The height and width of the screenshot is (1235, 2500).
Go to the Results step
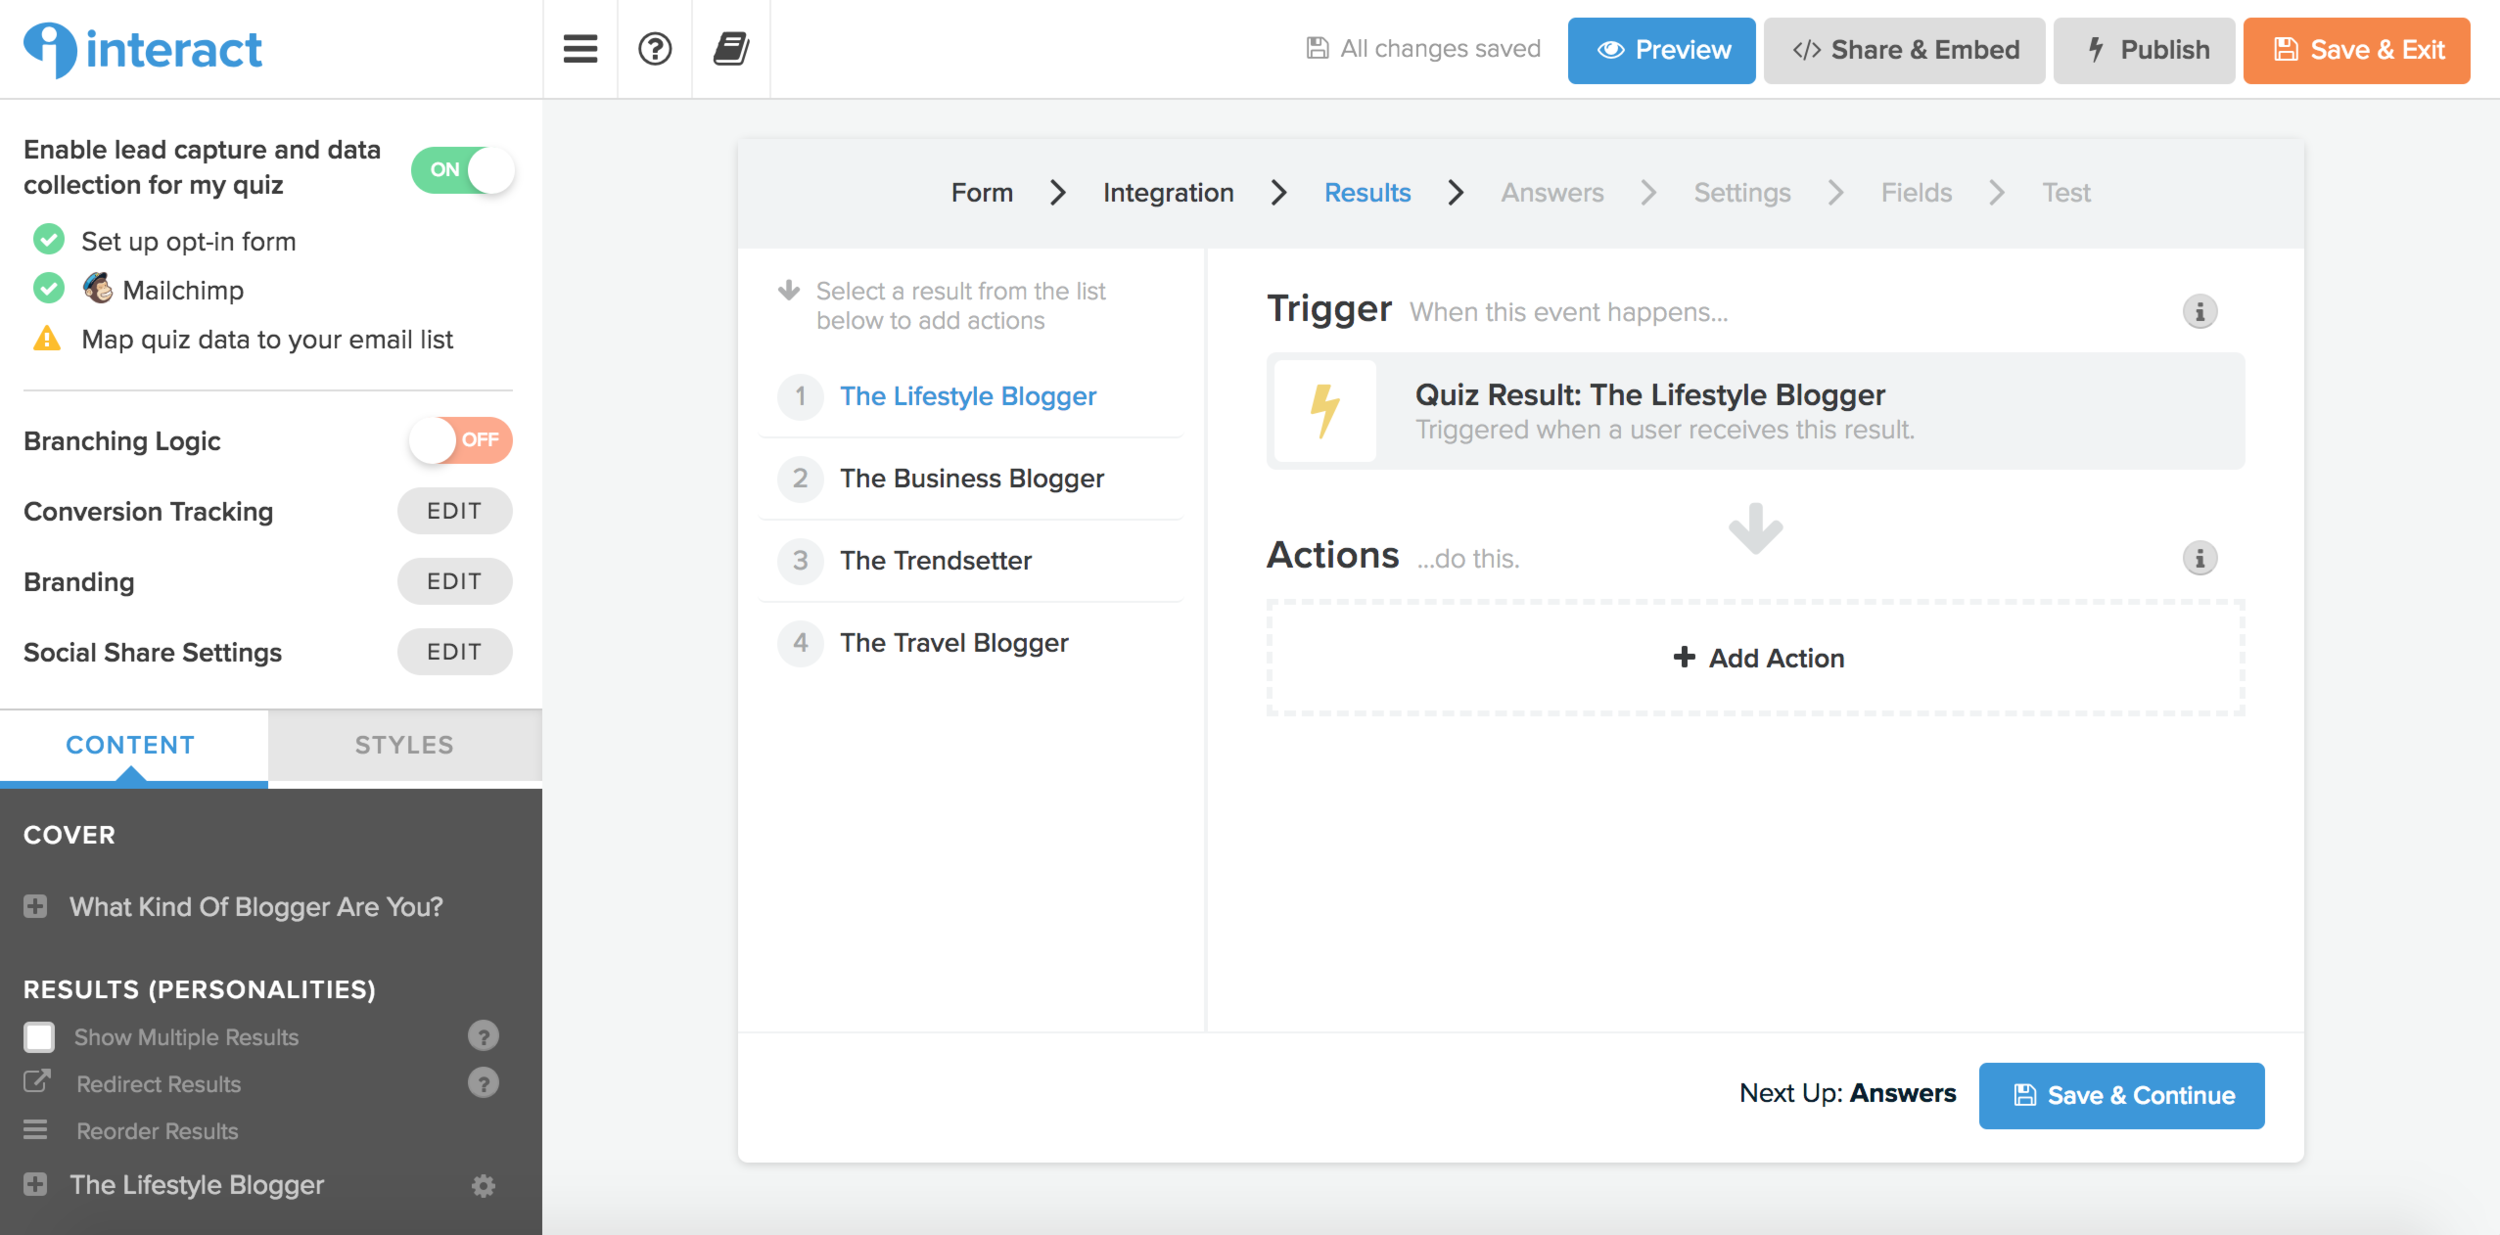pyautogui.click(x=1367, y=192)
